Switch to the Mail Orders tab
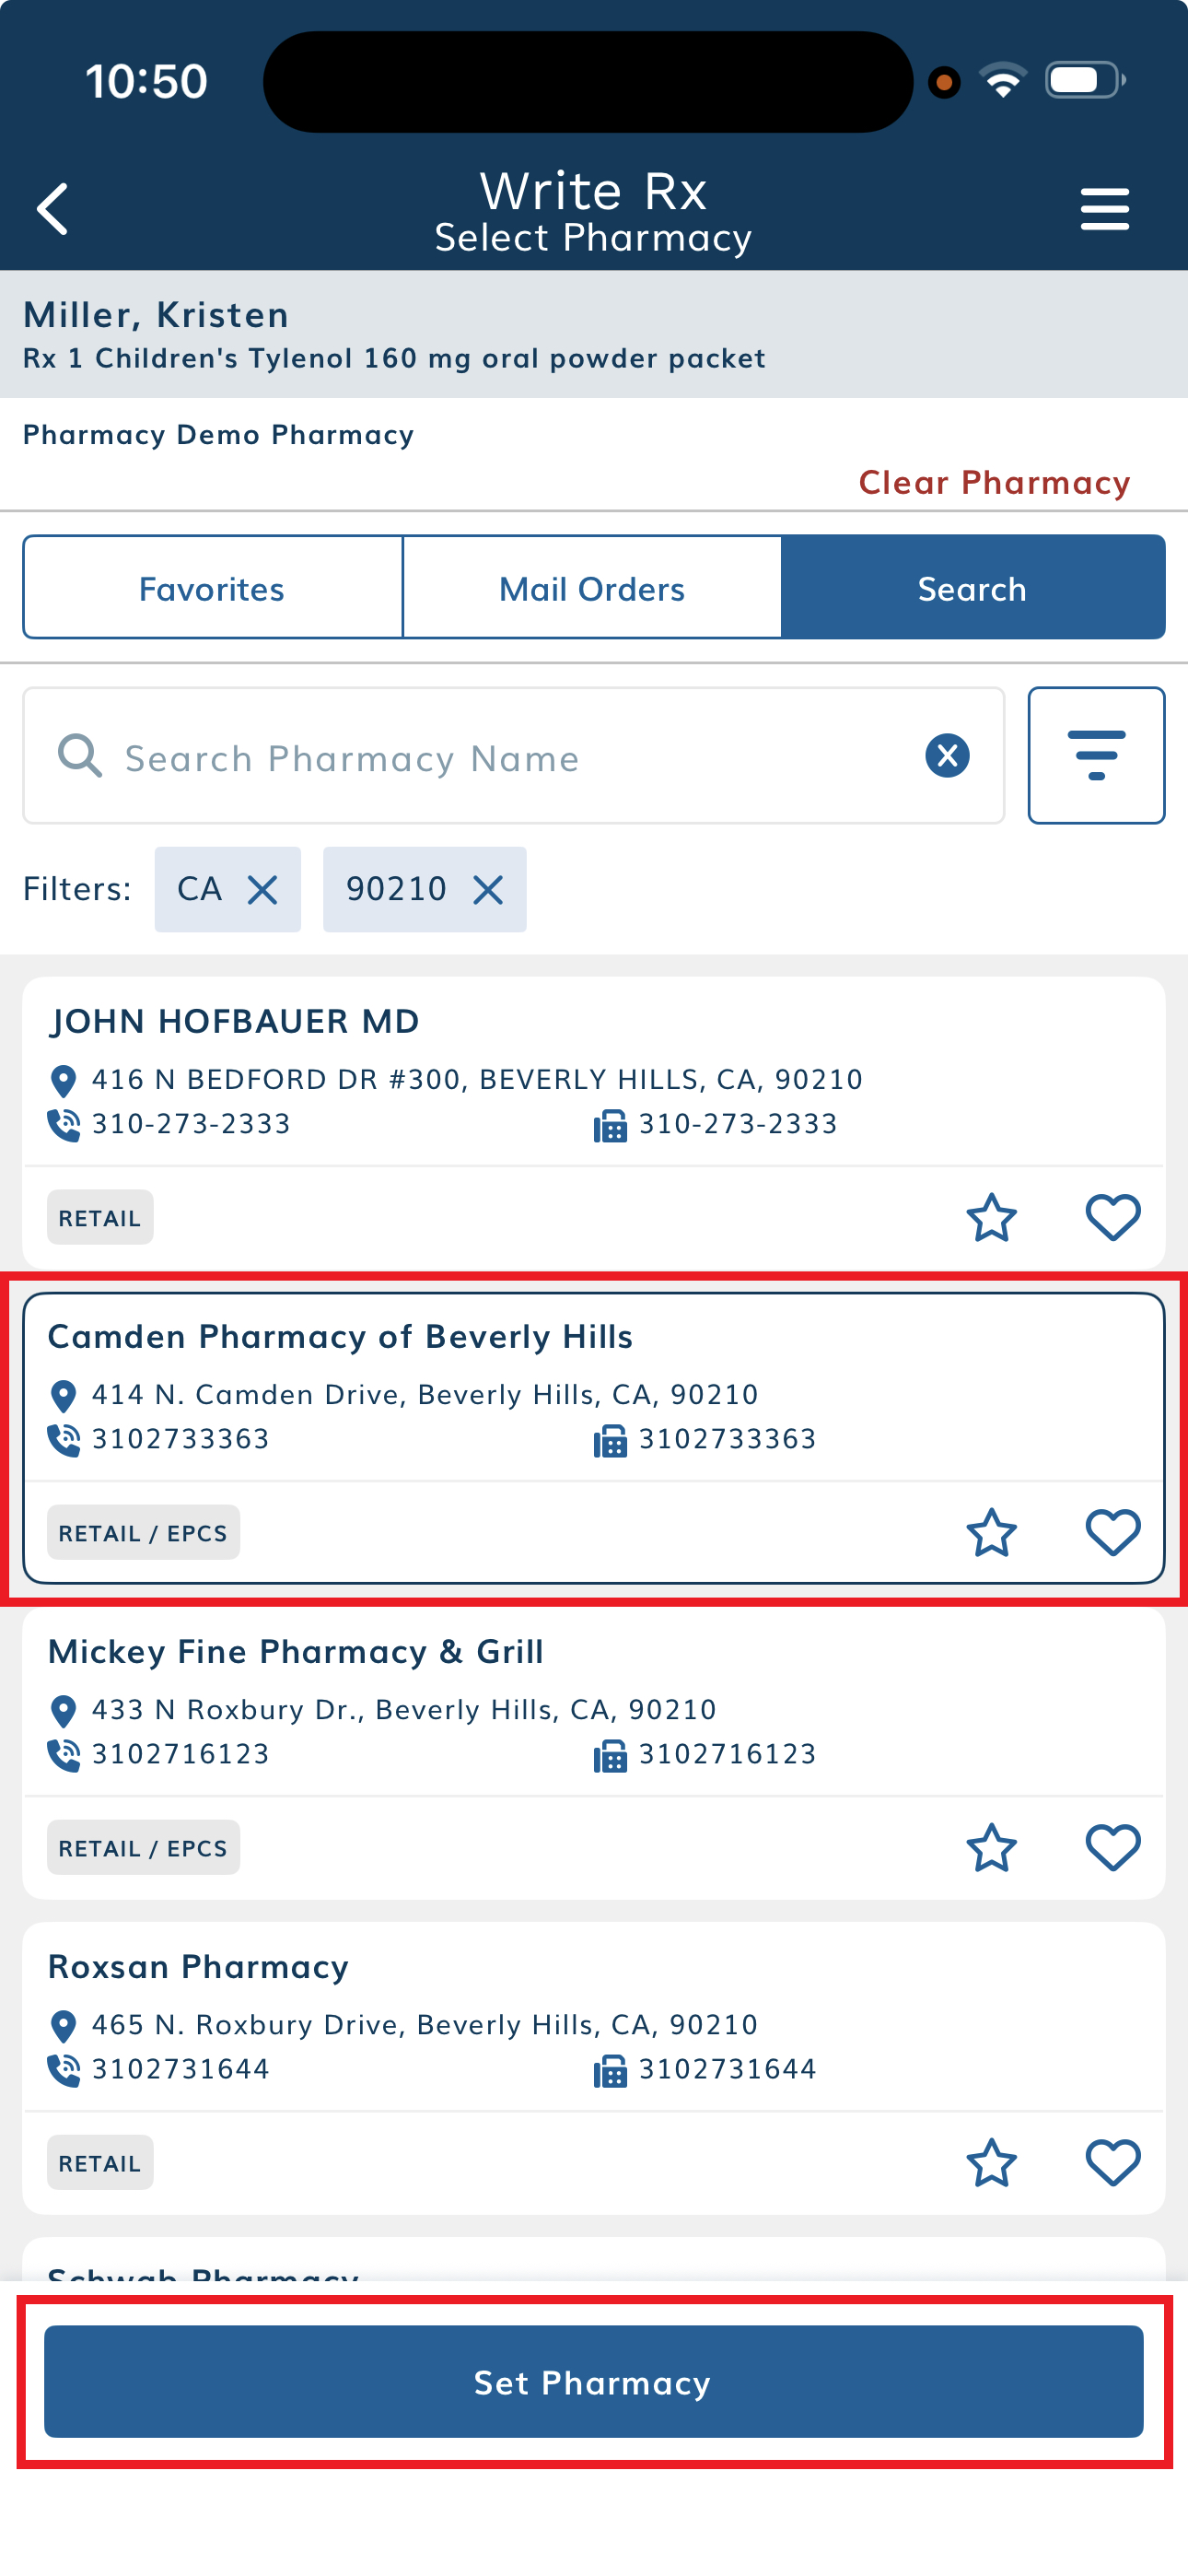Image resolution: width=1188 pixels, height=2576 pixels. (x=592, y=588)
